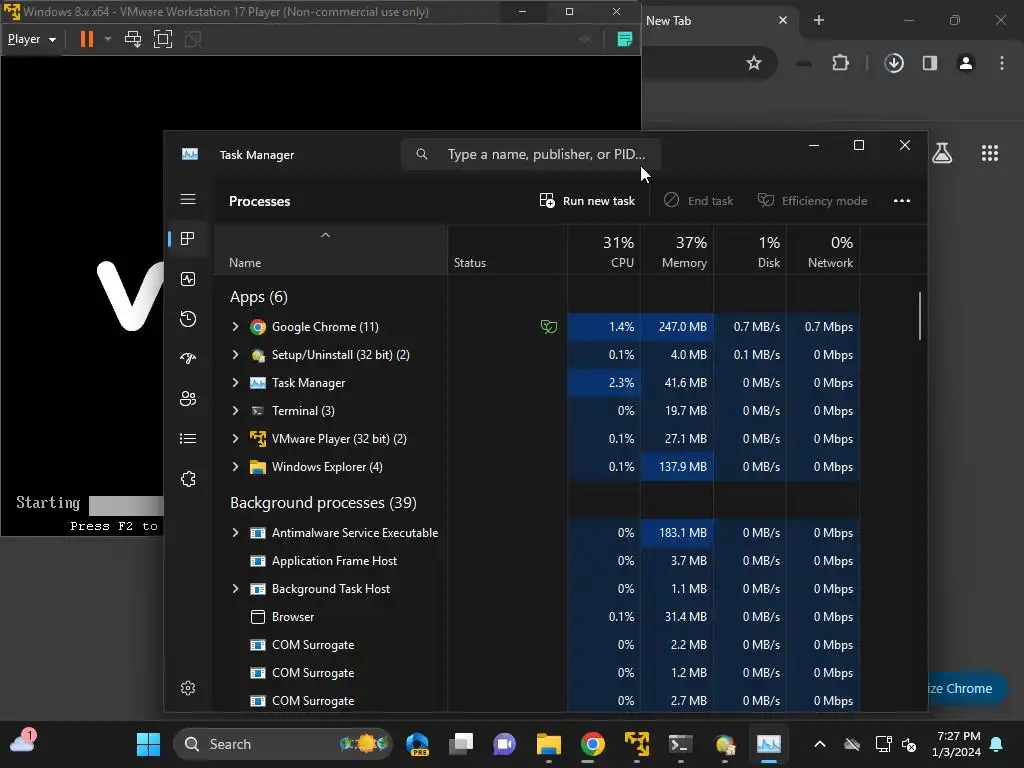Sort processes by Memory column
1024x768 pixels.
677,250
